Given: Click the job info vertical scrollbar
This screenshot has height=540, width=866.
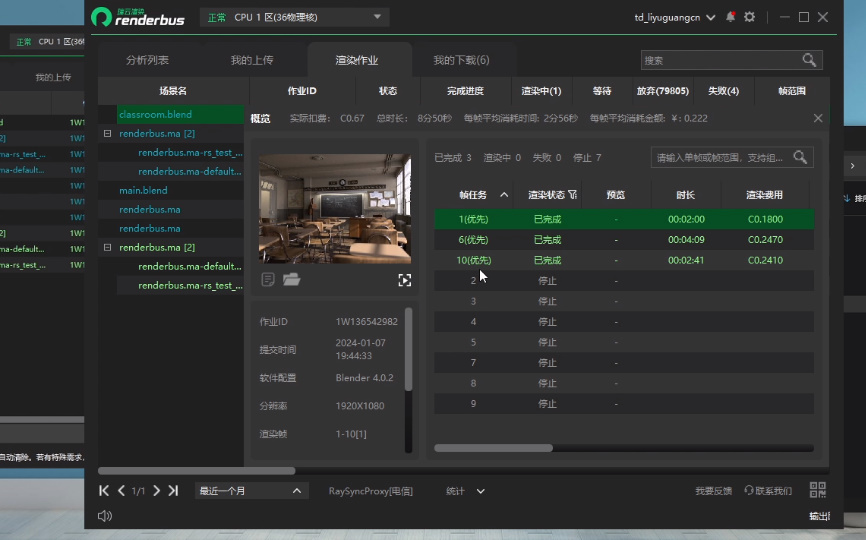Looking at the screenshot, I should pyautogui.click(x=409, y=349).
